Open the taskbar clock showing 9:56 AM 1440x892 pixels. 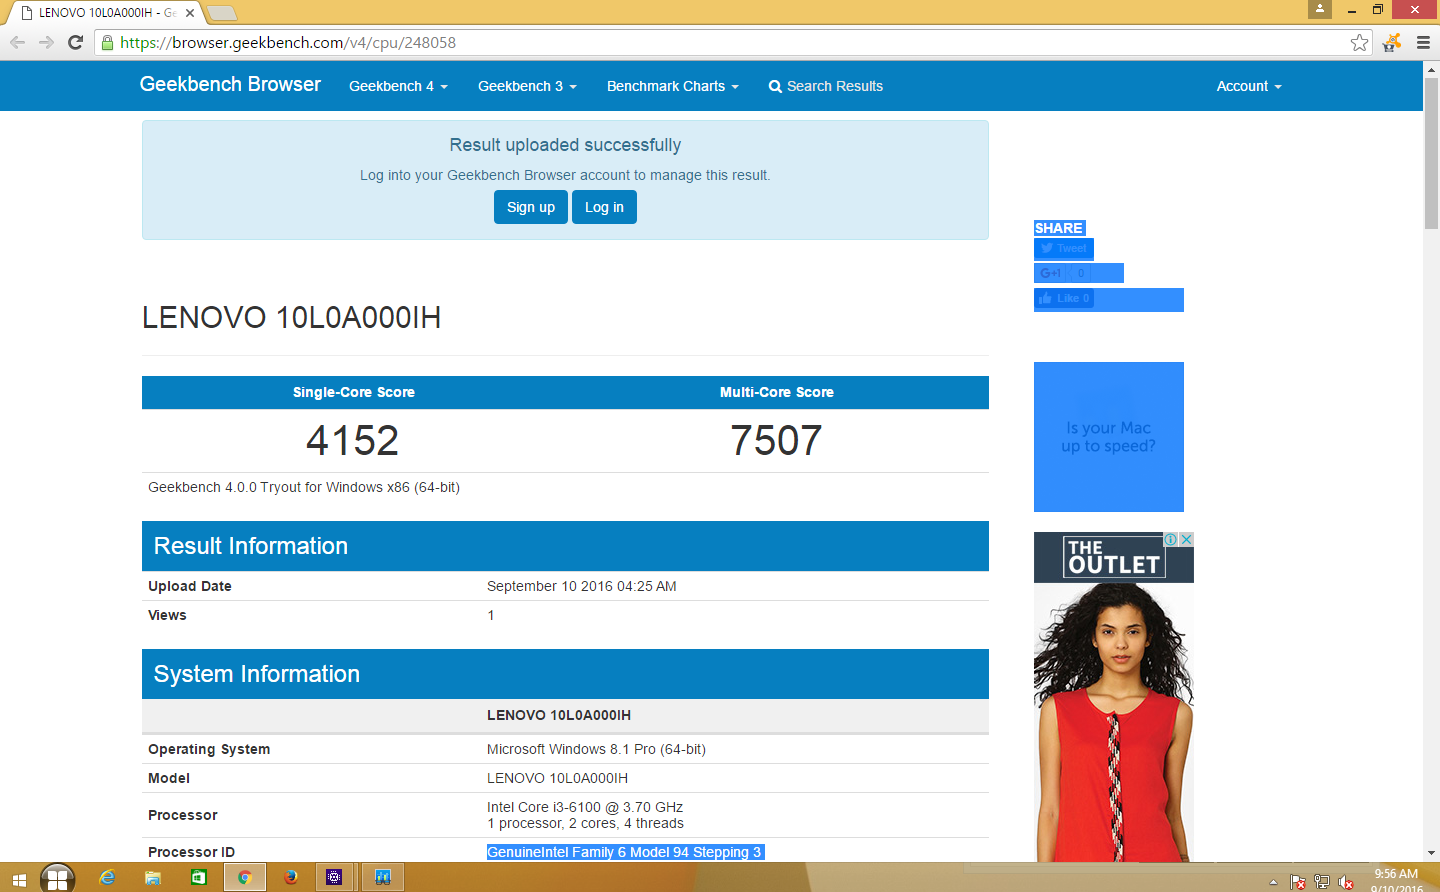[x=1396, y=880]
